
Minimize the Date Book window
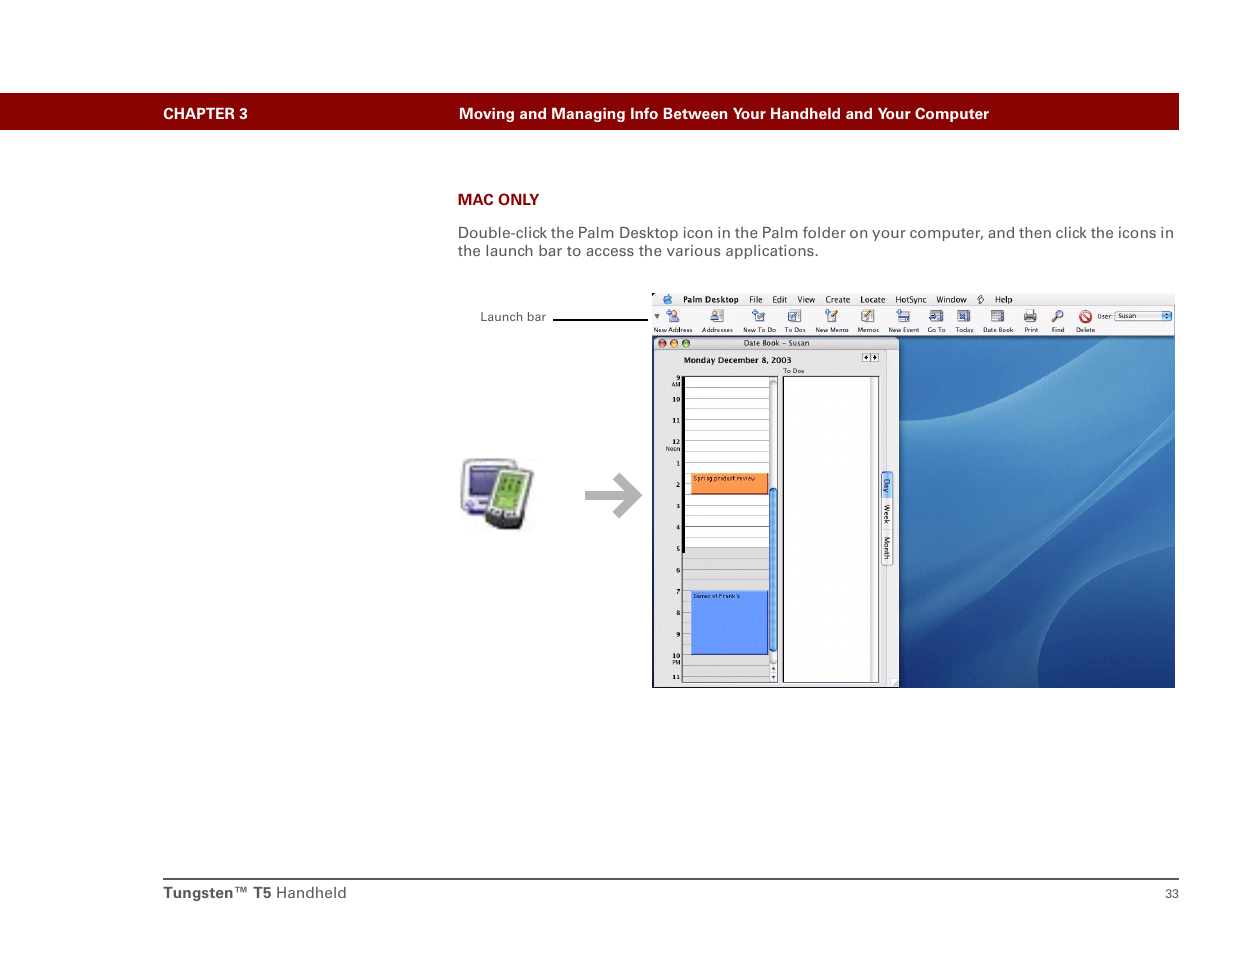(673, 343)
